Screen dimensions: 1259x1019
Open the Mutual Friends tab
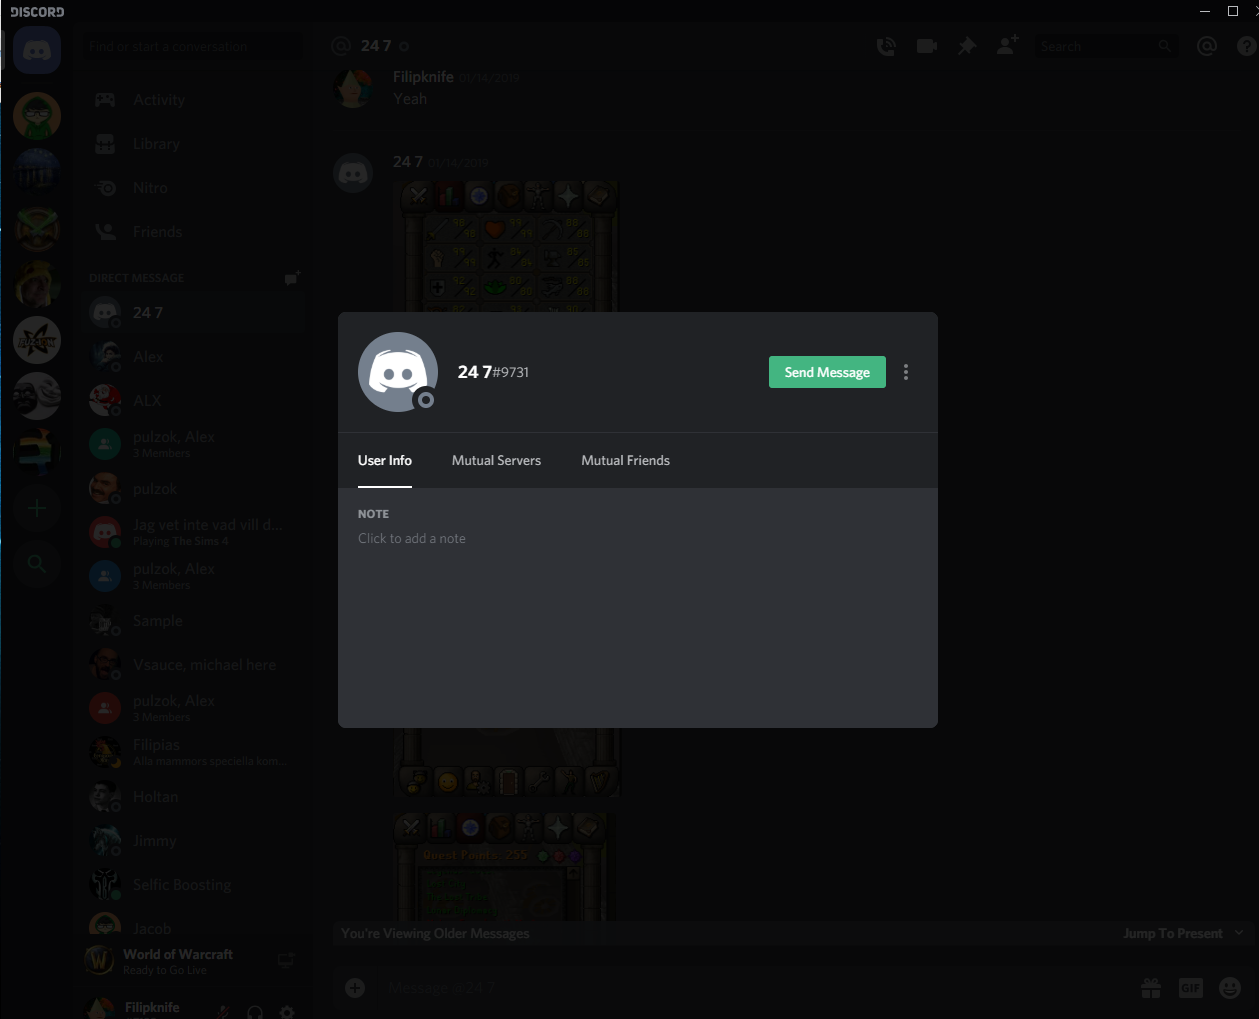(626, 460)
